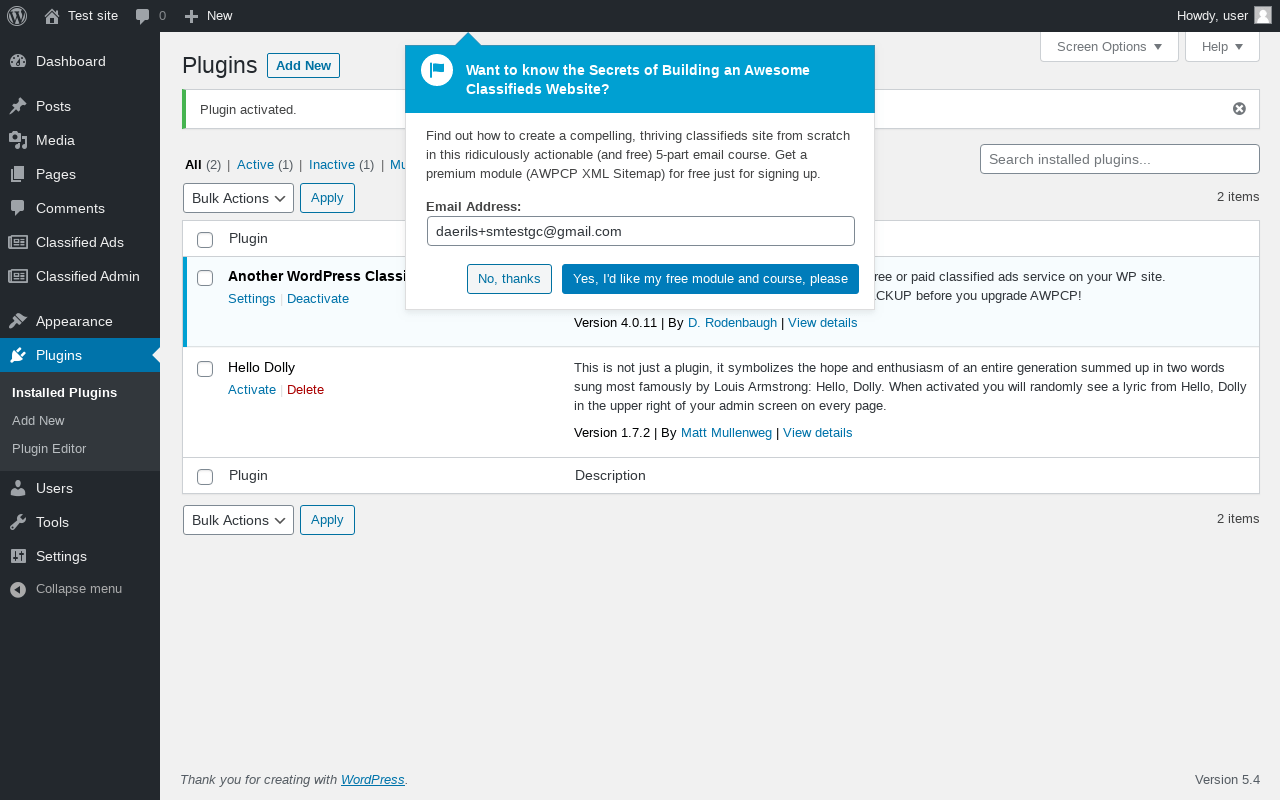Check the Another WordPress Classifieds plugin checkbox
Screen dimensions: 1280x800
pos(205,277)
